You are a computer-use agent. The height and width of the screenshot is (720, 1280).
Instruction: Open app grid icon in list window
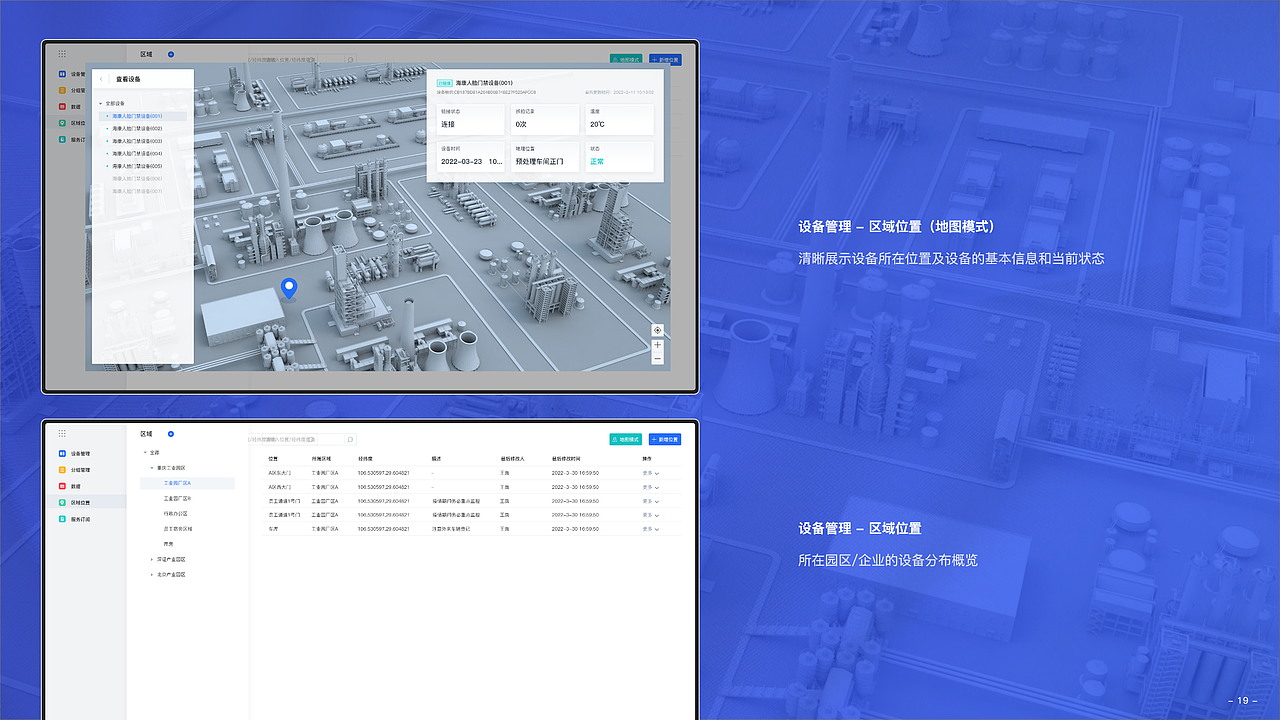[x=62, y=433]
